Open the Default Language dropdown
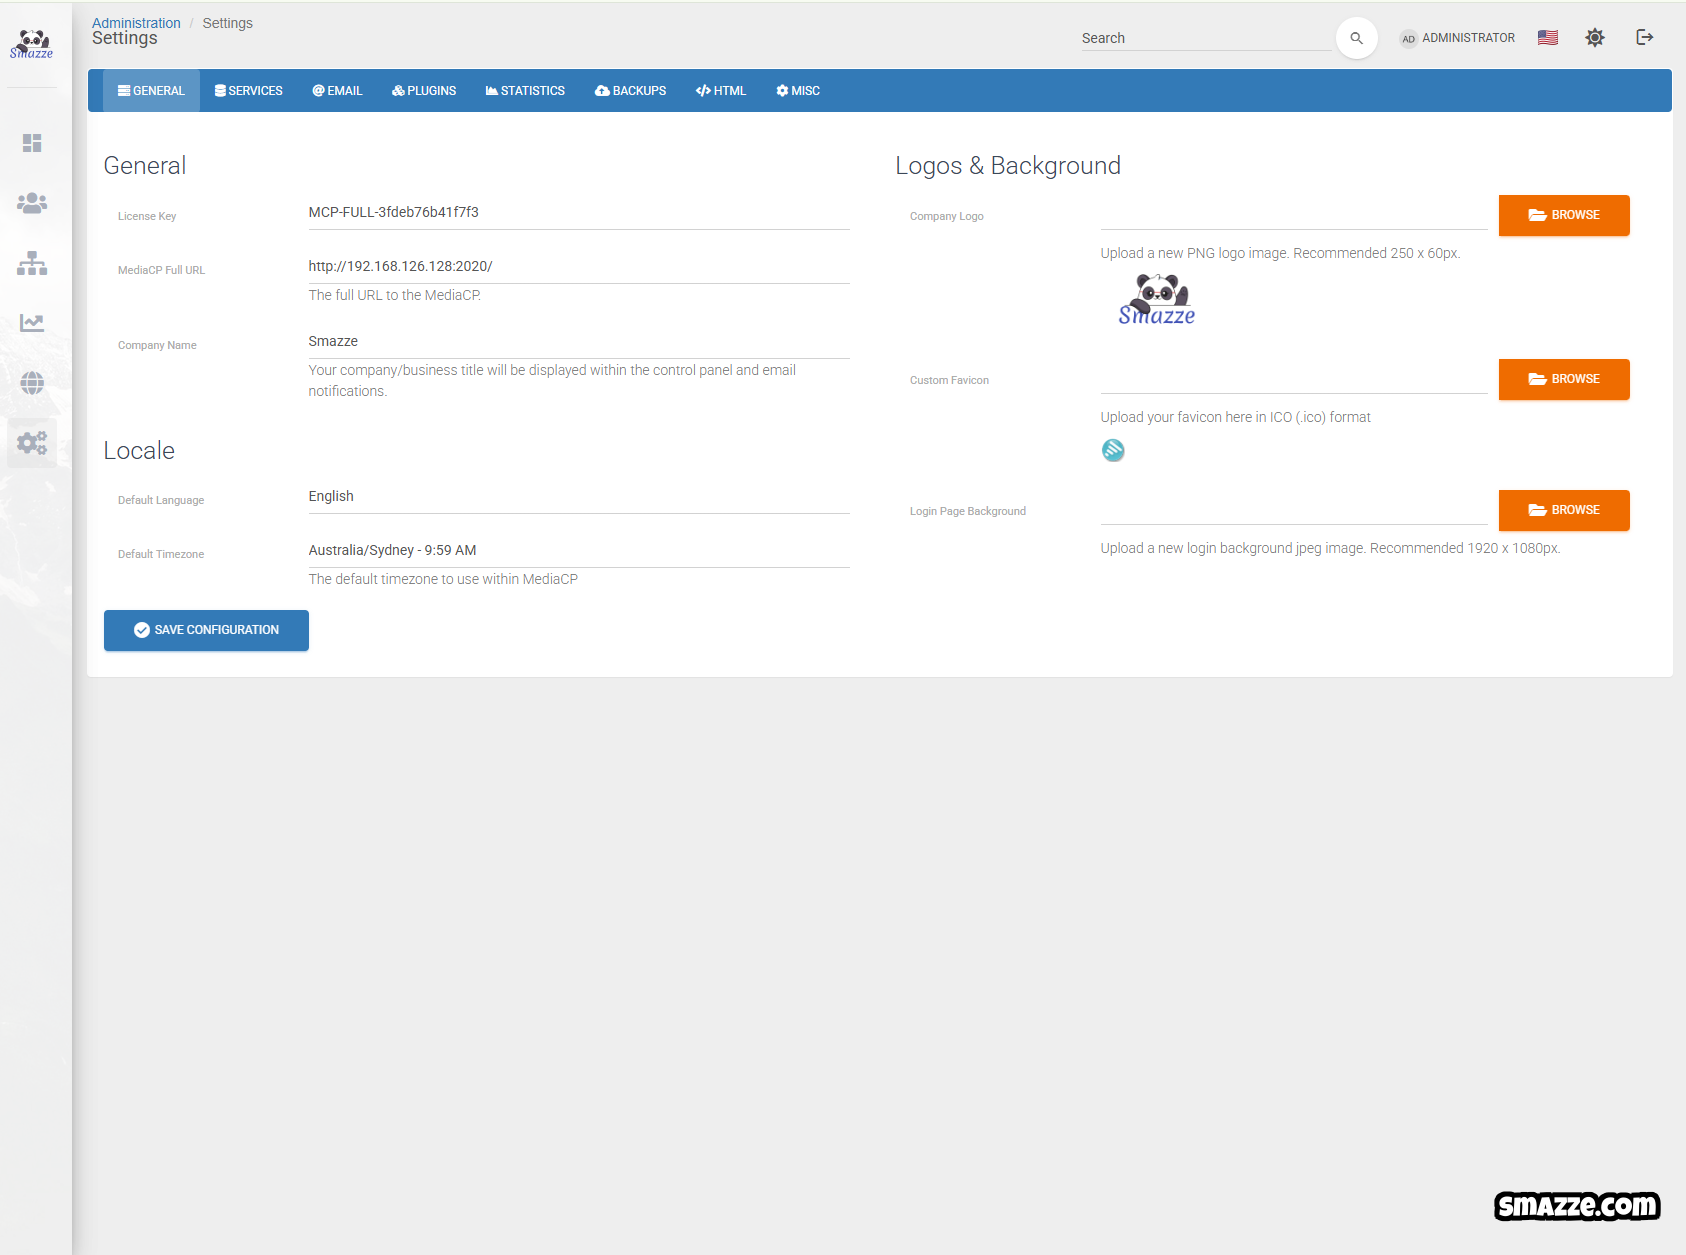This screenshot has width=1686, height=1255. pyautogui.click(x=578, y=497)
